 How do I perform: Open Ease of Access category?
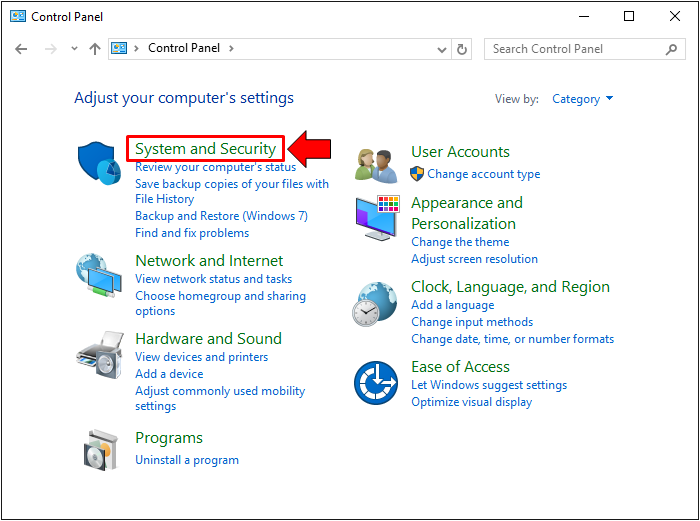(460, 367)
